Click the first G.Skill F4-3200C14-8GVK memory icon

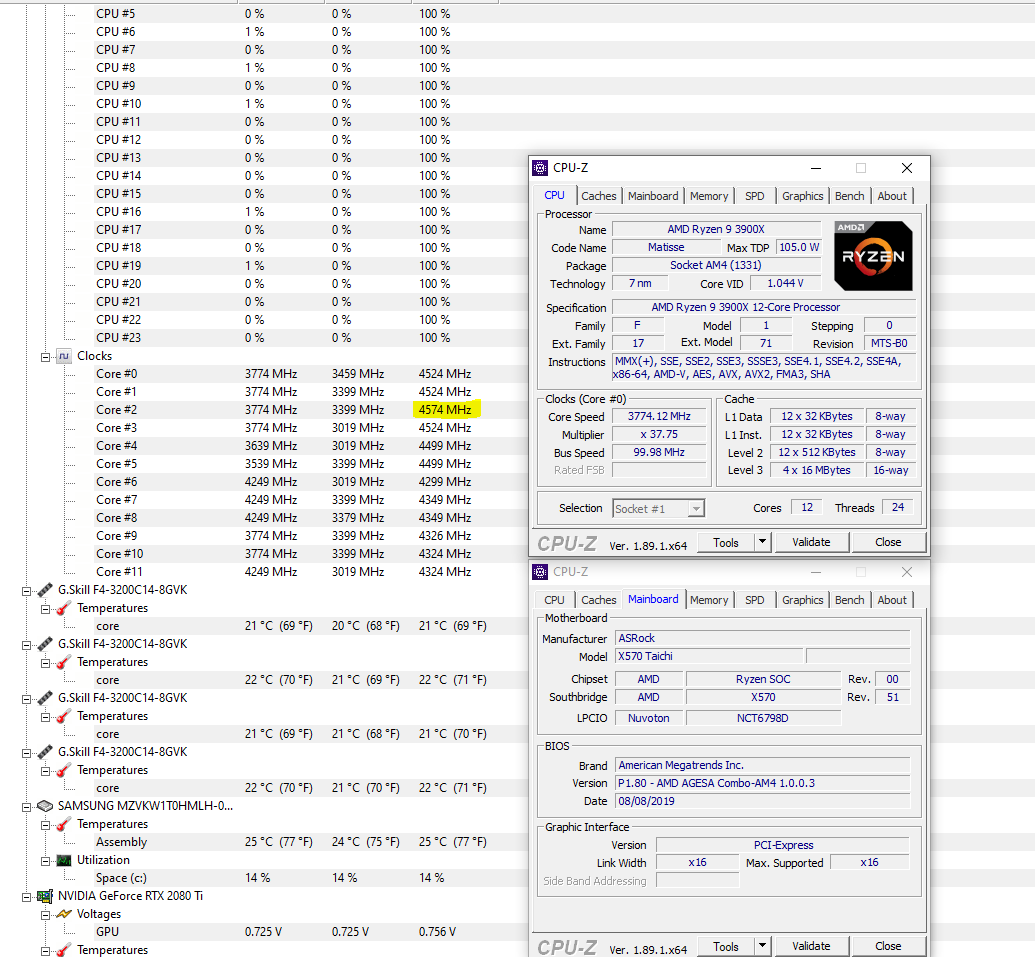point(45,589)
